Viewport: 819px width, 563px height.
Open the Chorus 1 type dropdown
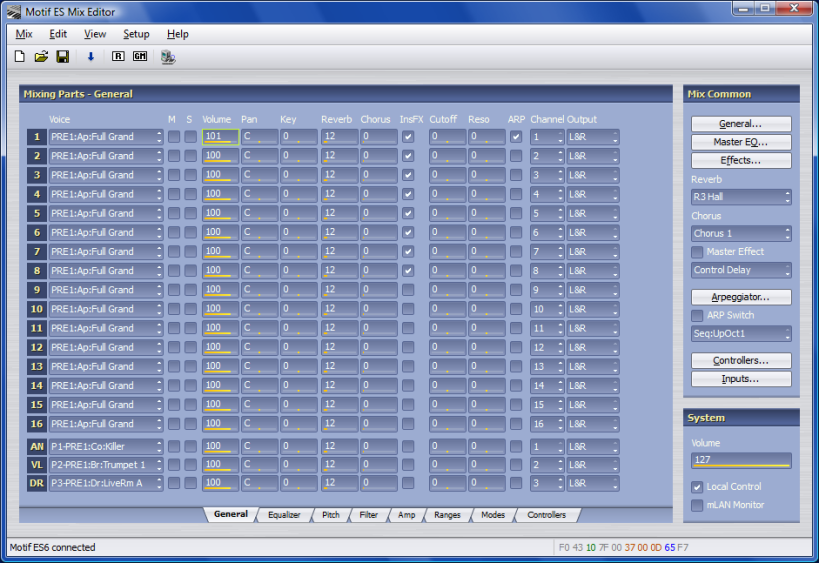[741, 234]
